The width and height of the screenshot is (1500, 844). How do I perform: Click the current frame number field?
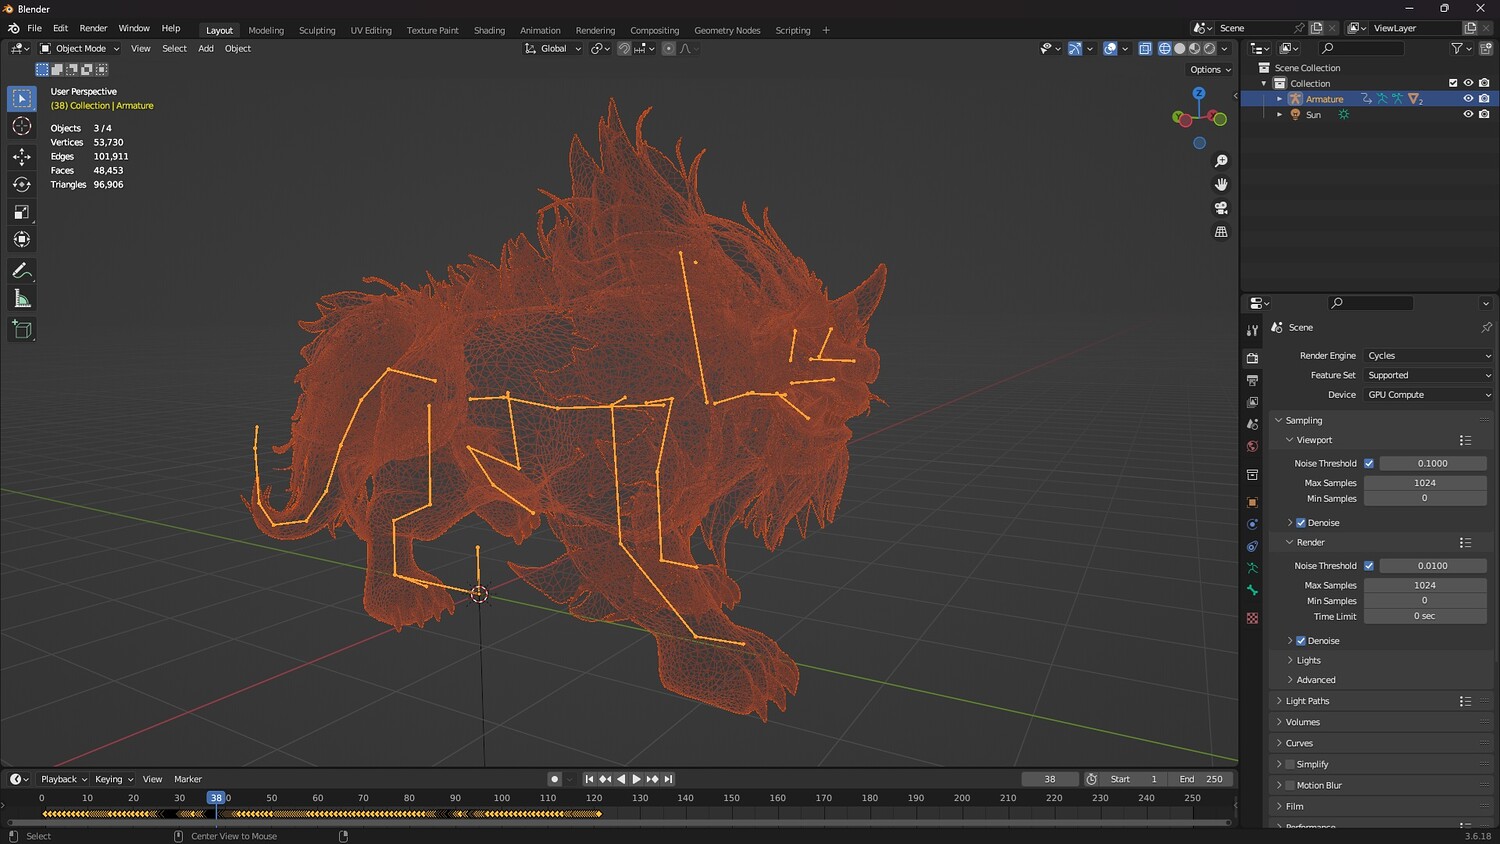point(1050,779)
